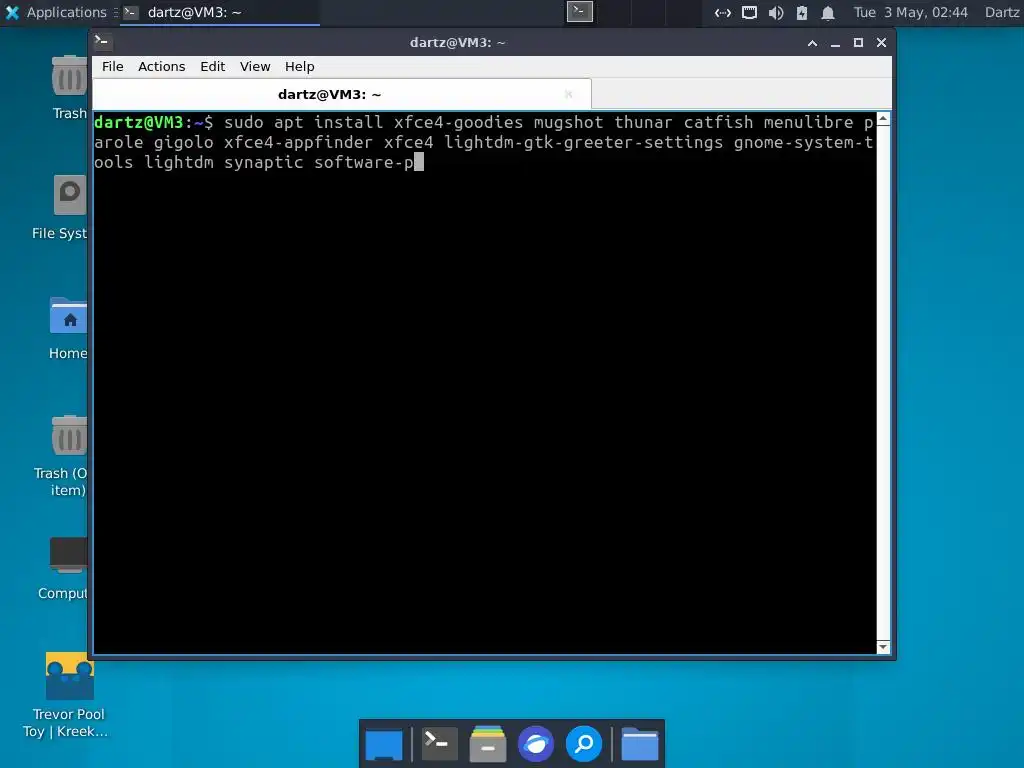
Task: Open the Edit menu in terminal
Action: [x=212, y=67]
